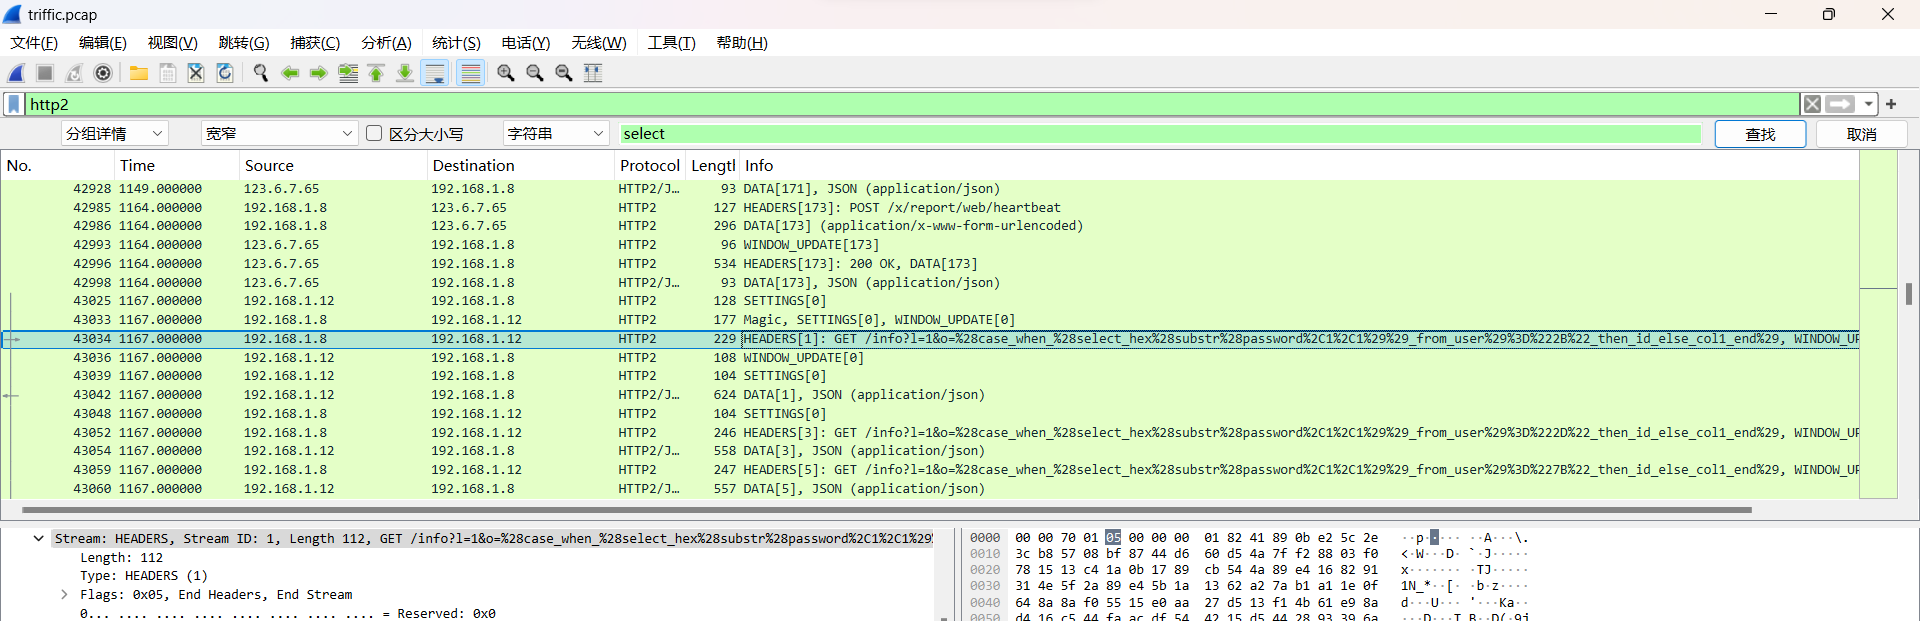Save the capture file icon

pyautogui.click(x=168, y=73)
